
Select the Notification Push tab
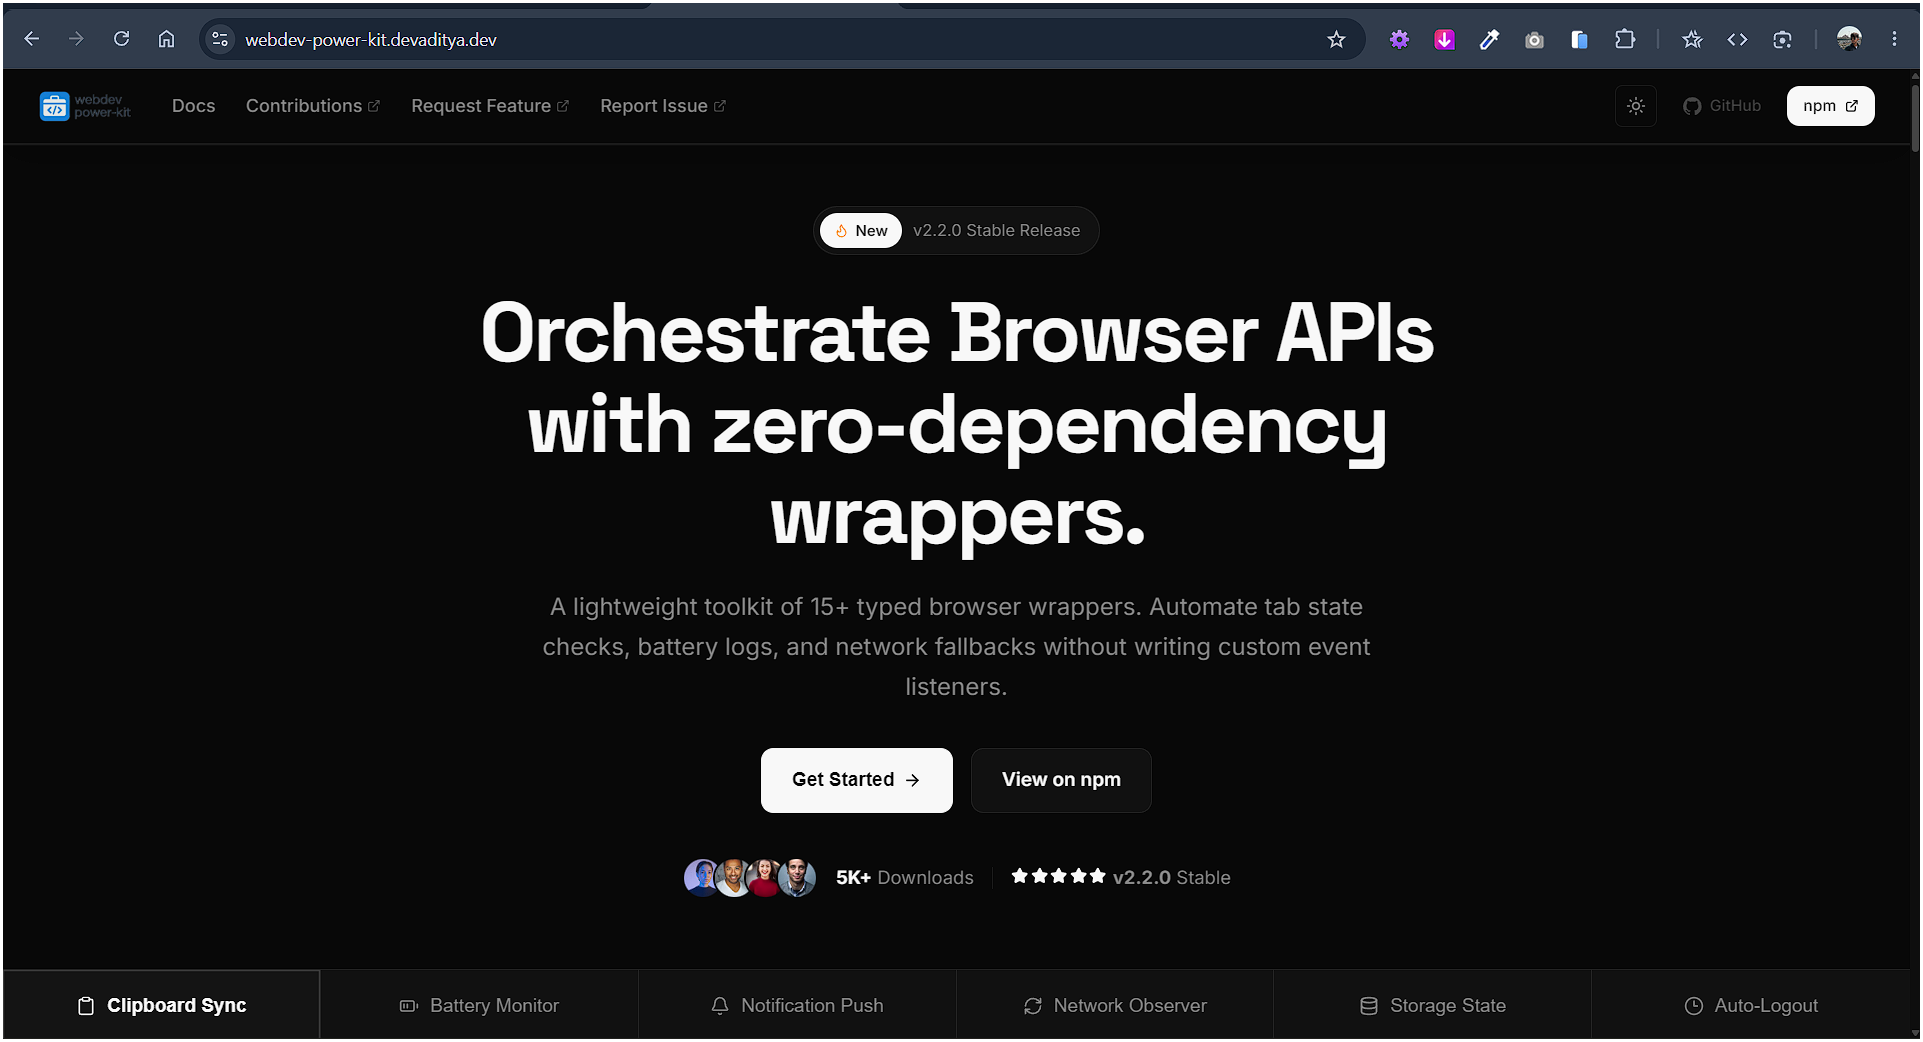(797, 1005)
